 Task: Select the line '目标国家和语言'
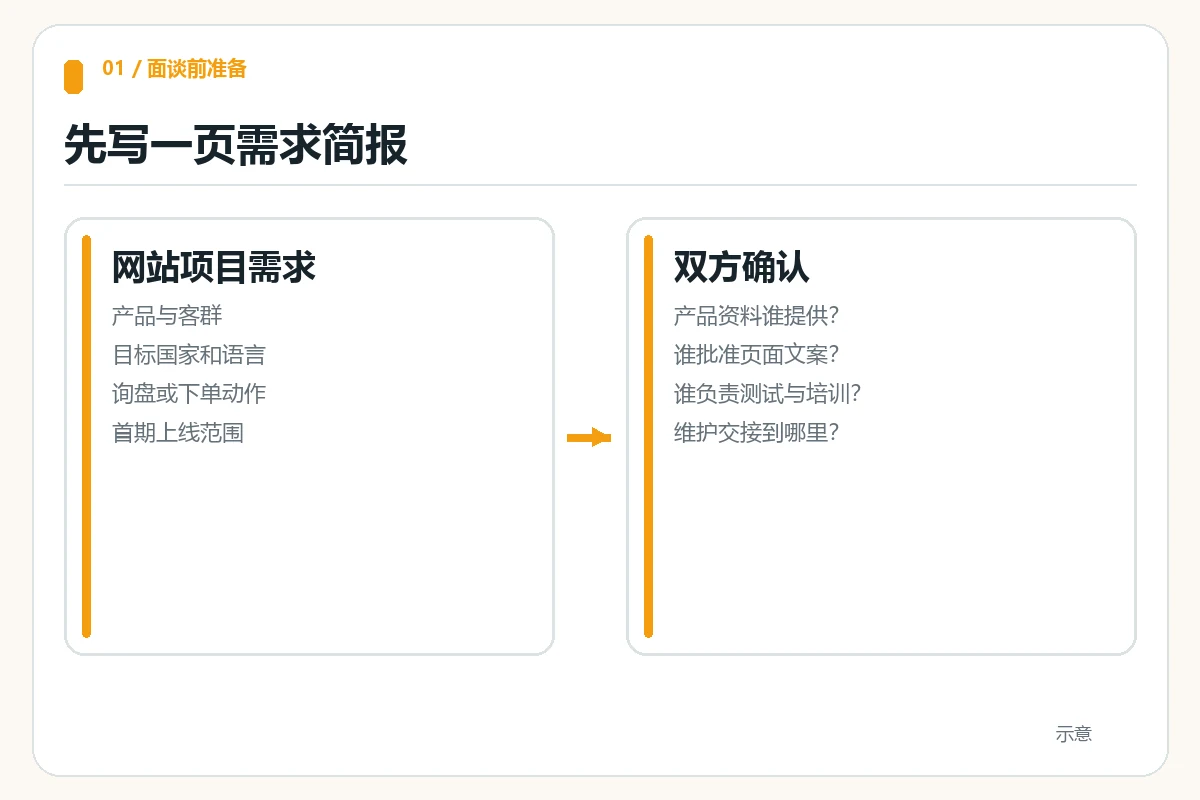point(189,355)
